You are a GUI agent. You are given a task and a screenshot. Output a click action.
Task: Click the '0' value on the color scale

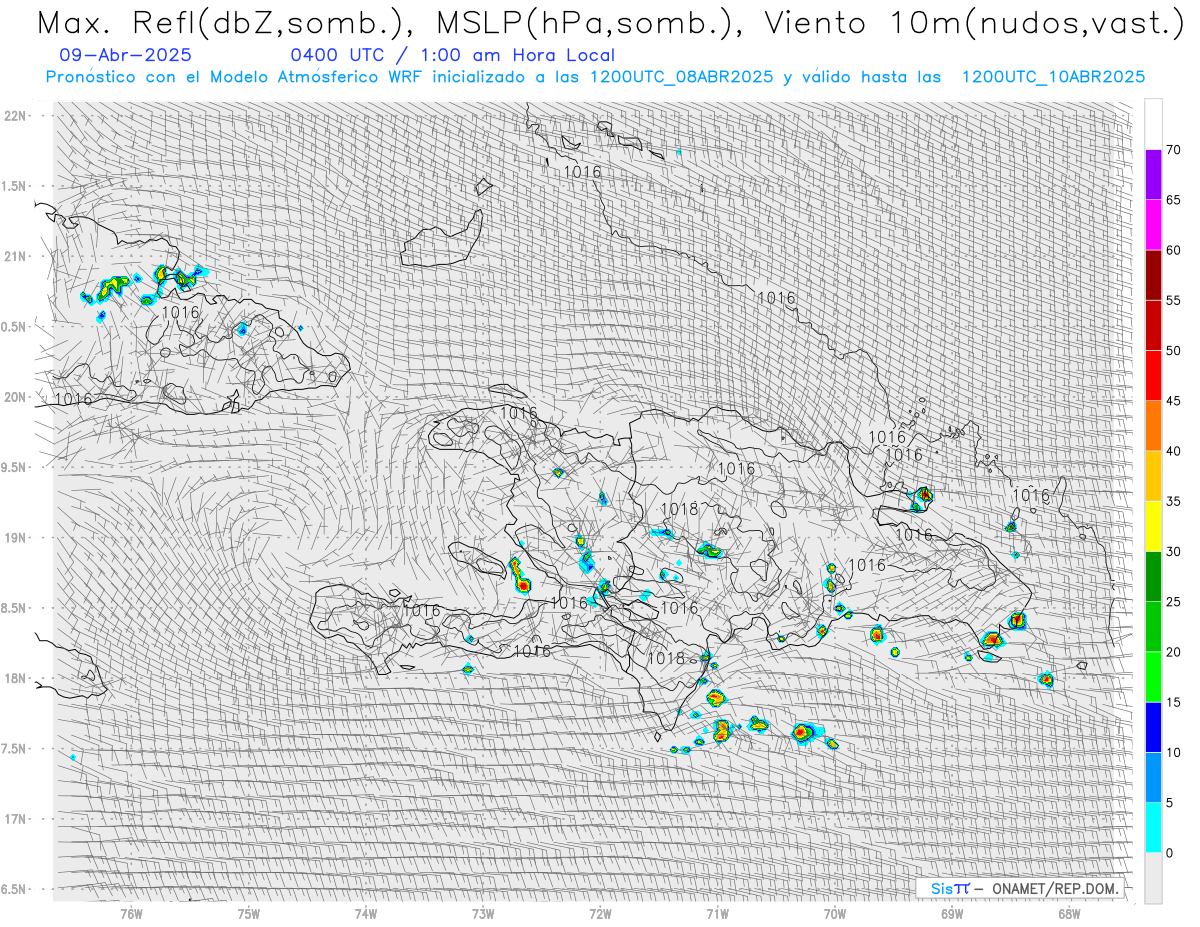(x=1169, y=852)
